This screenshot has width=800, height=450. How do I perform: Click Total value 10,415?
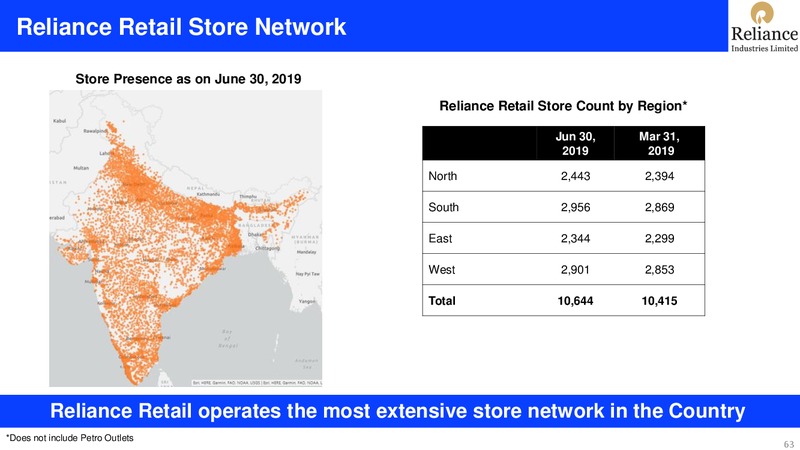tap(659, 301)
